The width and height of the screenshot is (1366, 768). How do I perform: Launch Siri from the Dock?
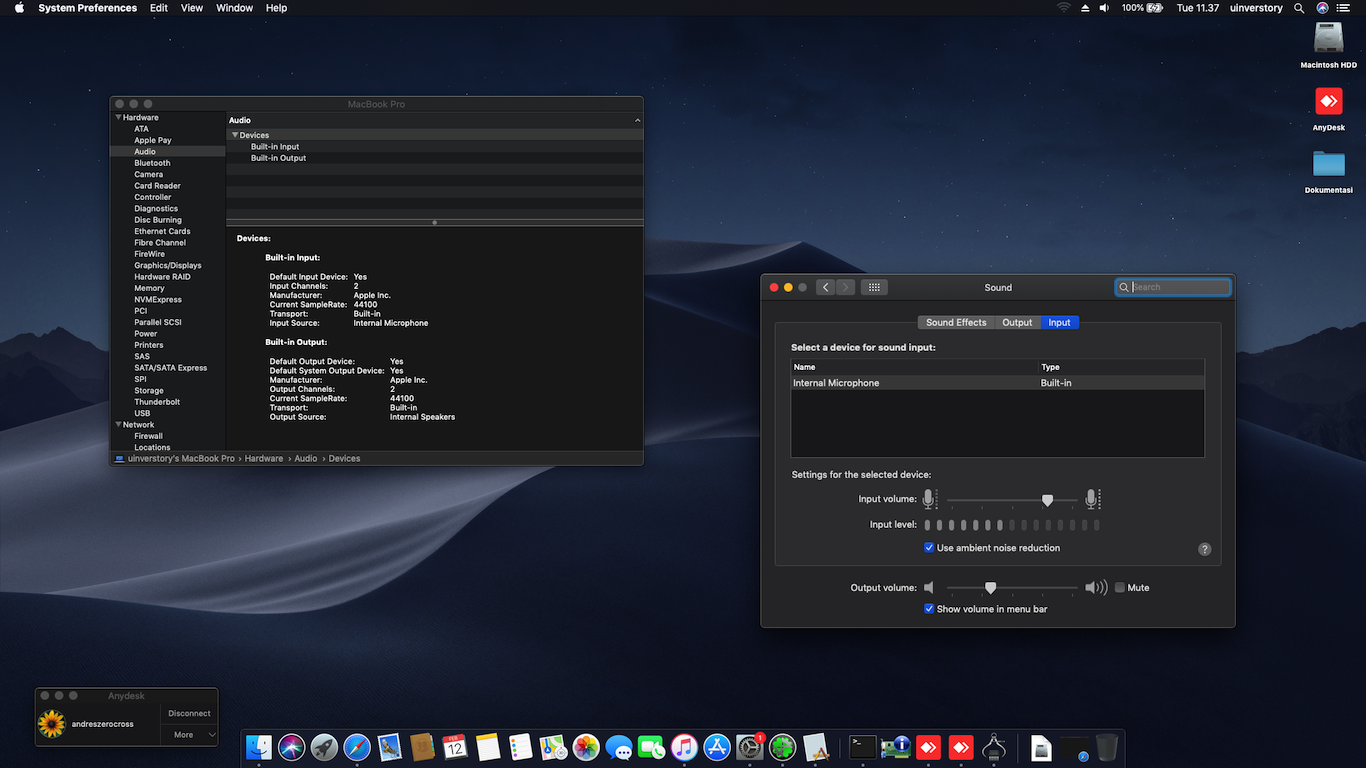[292, 746]
